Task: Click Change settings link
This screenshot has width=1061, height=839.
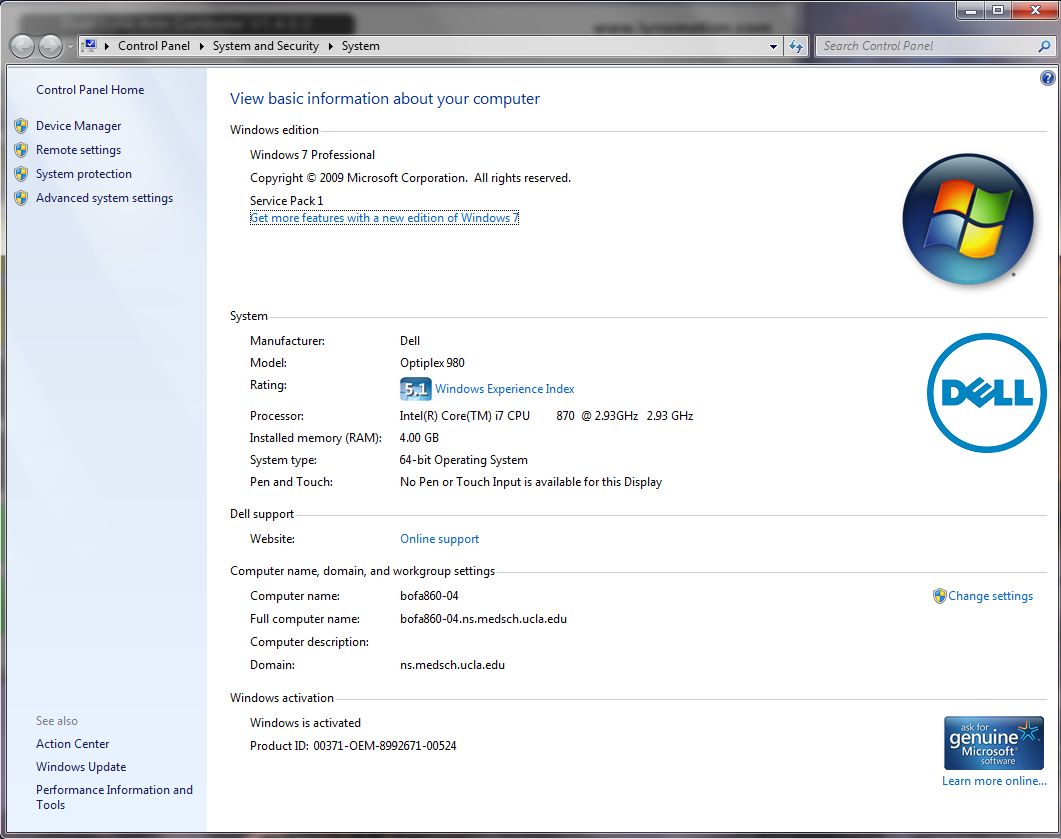Action: pos(990,596)
